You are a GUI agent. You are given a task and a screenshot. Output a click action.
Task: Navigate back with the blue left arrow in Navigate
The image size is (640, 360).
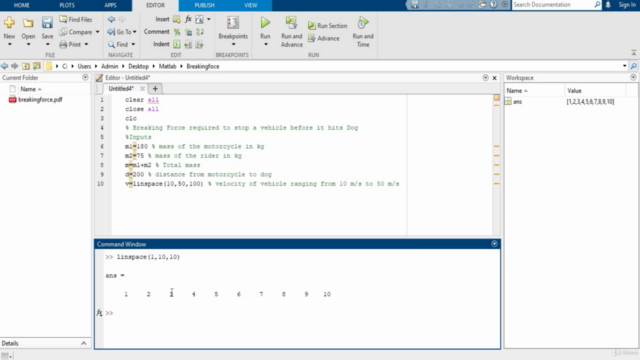pyautogui.click(x=111, y=19)
